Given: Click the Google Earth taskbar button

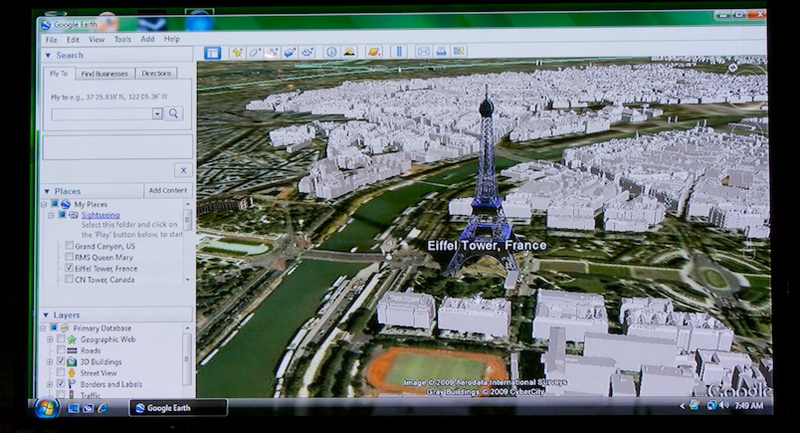Looking at the screenshot, I should [179, 408].
